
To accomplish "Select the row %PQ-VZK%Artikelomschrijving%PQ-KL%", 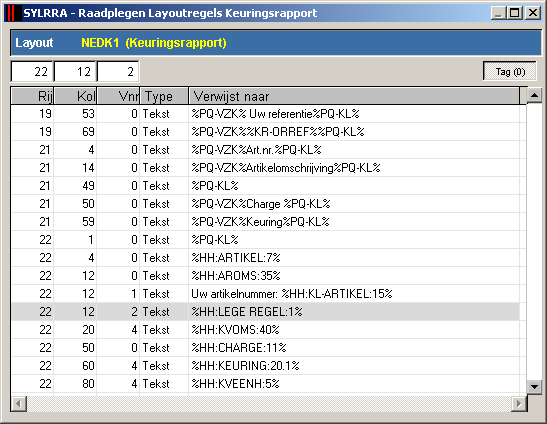I will click(x=265, y=168).
